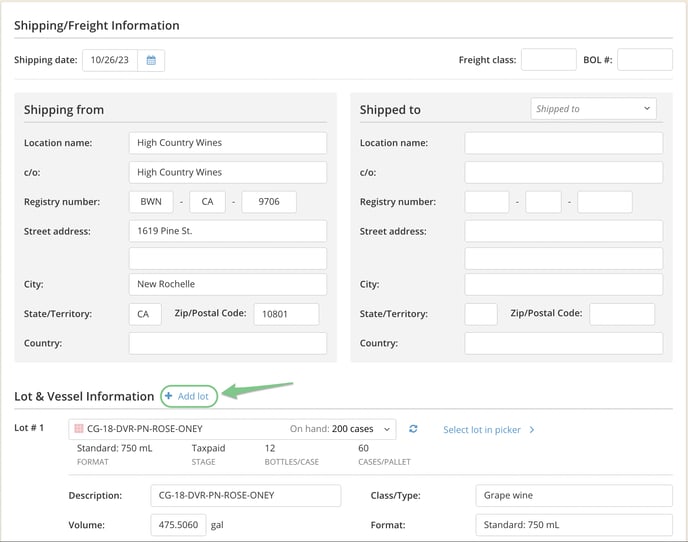This screenshot has height=542, width=688.
Task: Open the shipping date calendar picker
Action: click(x=151, y=60)
